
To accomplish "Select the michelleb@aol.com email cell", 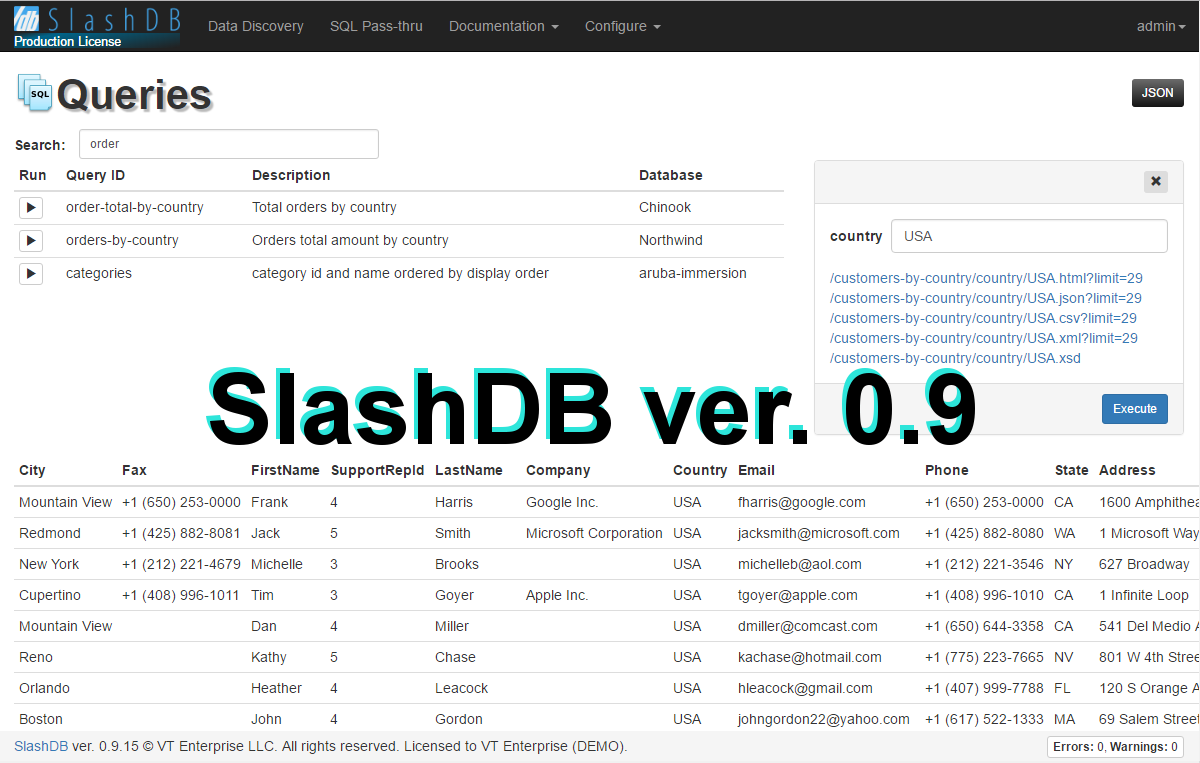I will pyautogui.click(x=800, y=565).
